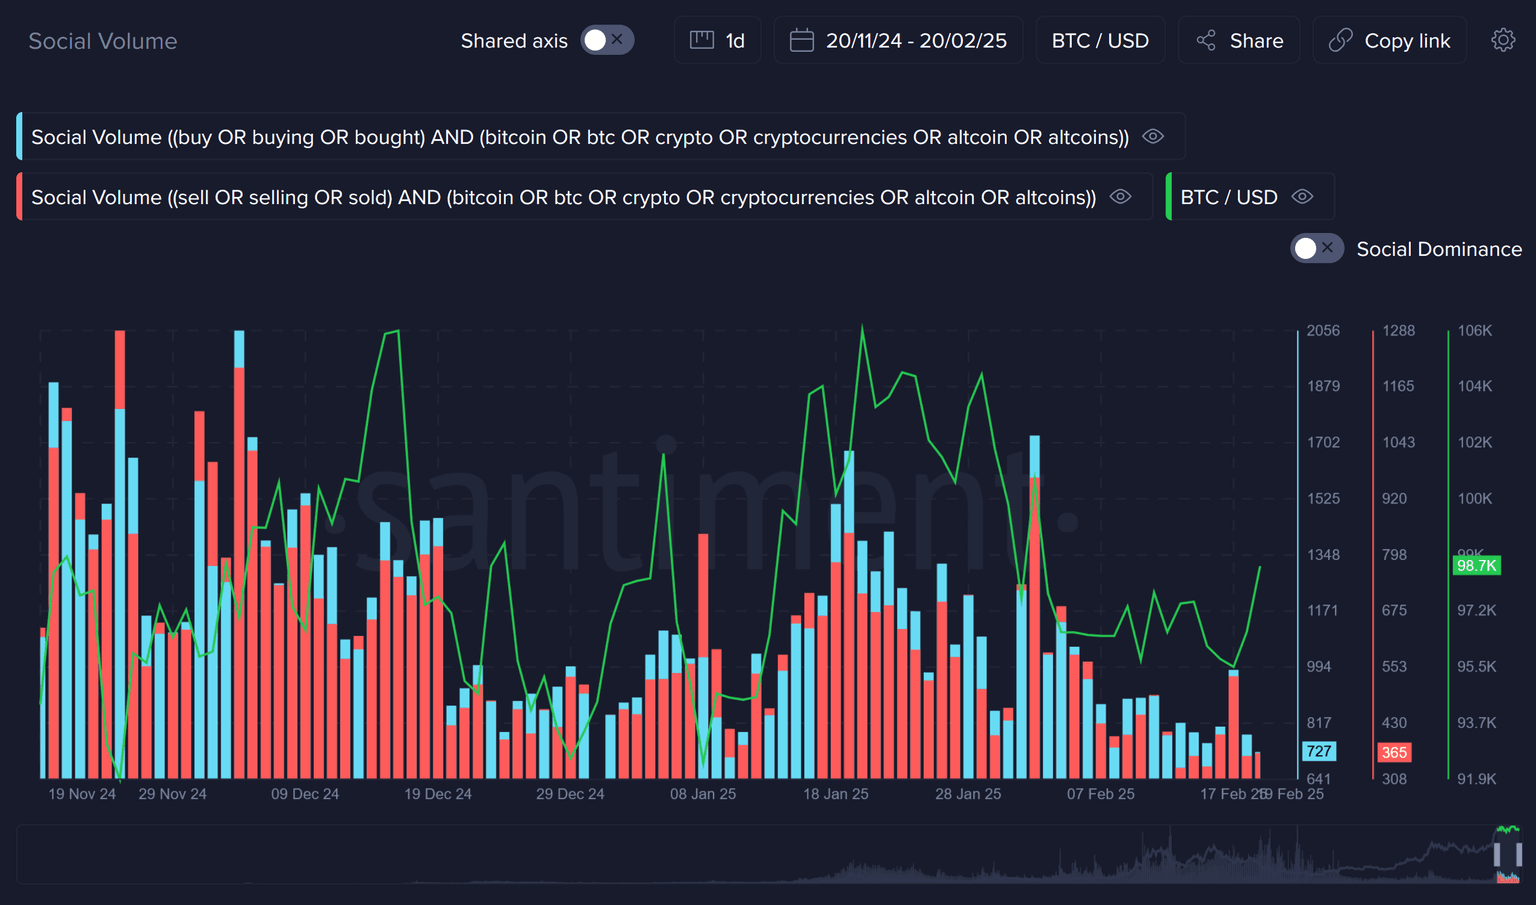Open the 1d interval dropdown
This screenshot has width=1536, height=905.
735,41
